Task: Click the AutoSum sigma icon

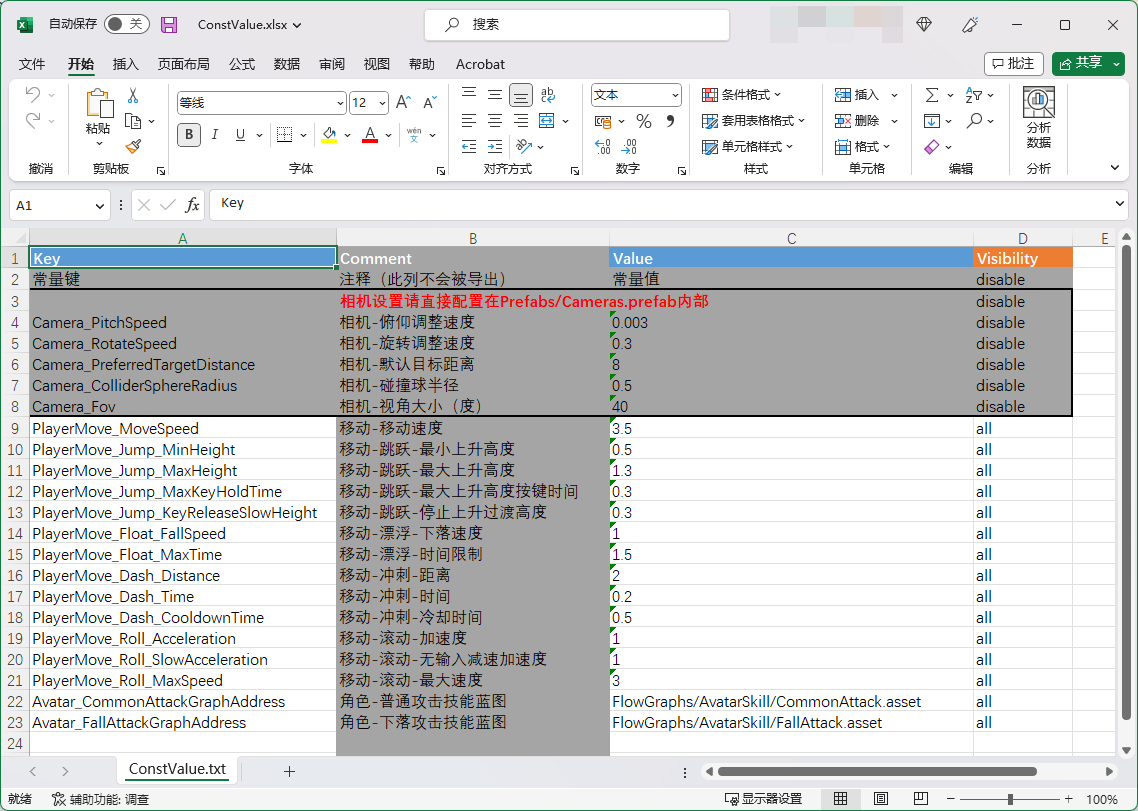Action: coord(932,95)
